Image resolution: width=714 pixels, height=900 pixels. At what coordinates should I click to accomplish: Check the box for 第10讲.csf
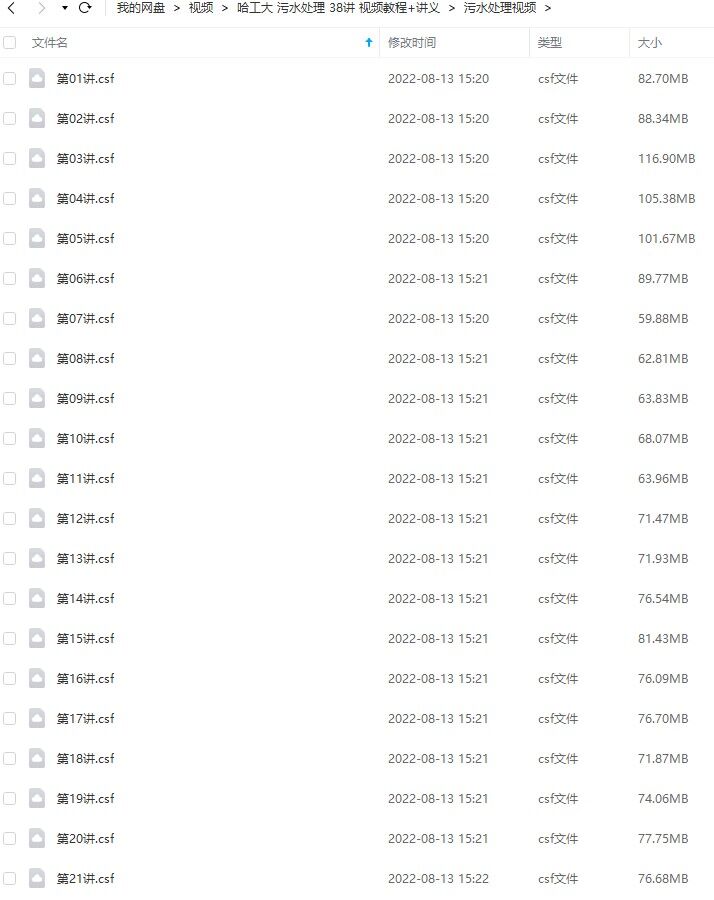[10, 439]
